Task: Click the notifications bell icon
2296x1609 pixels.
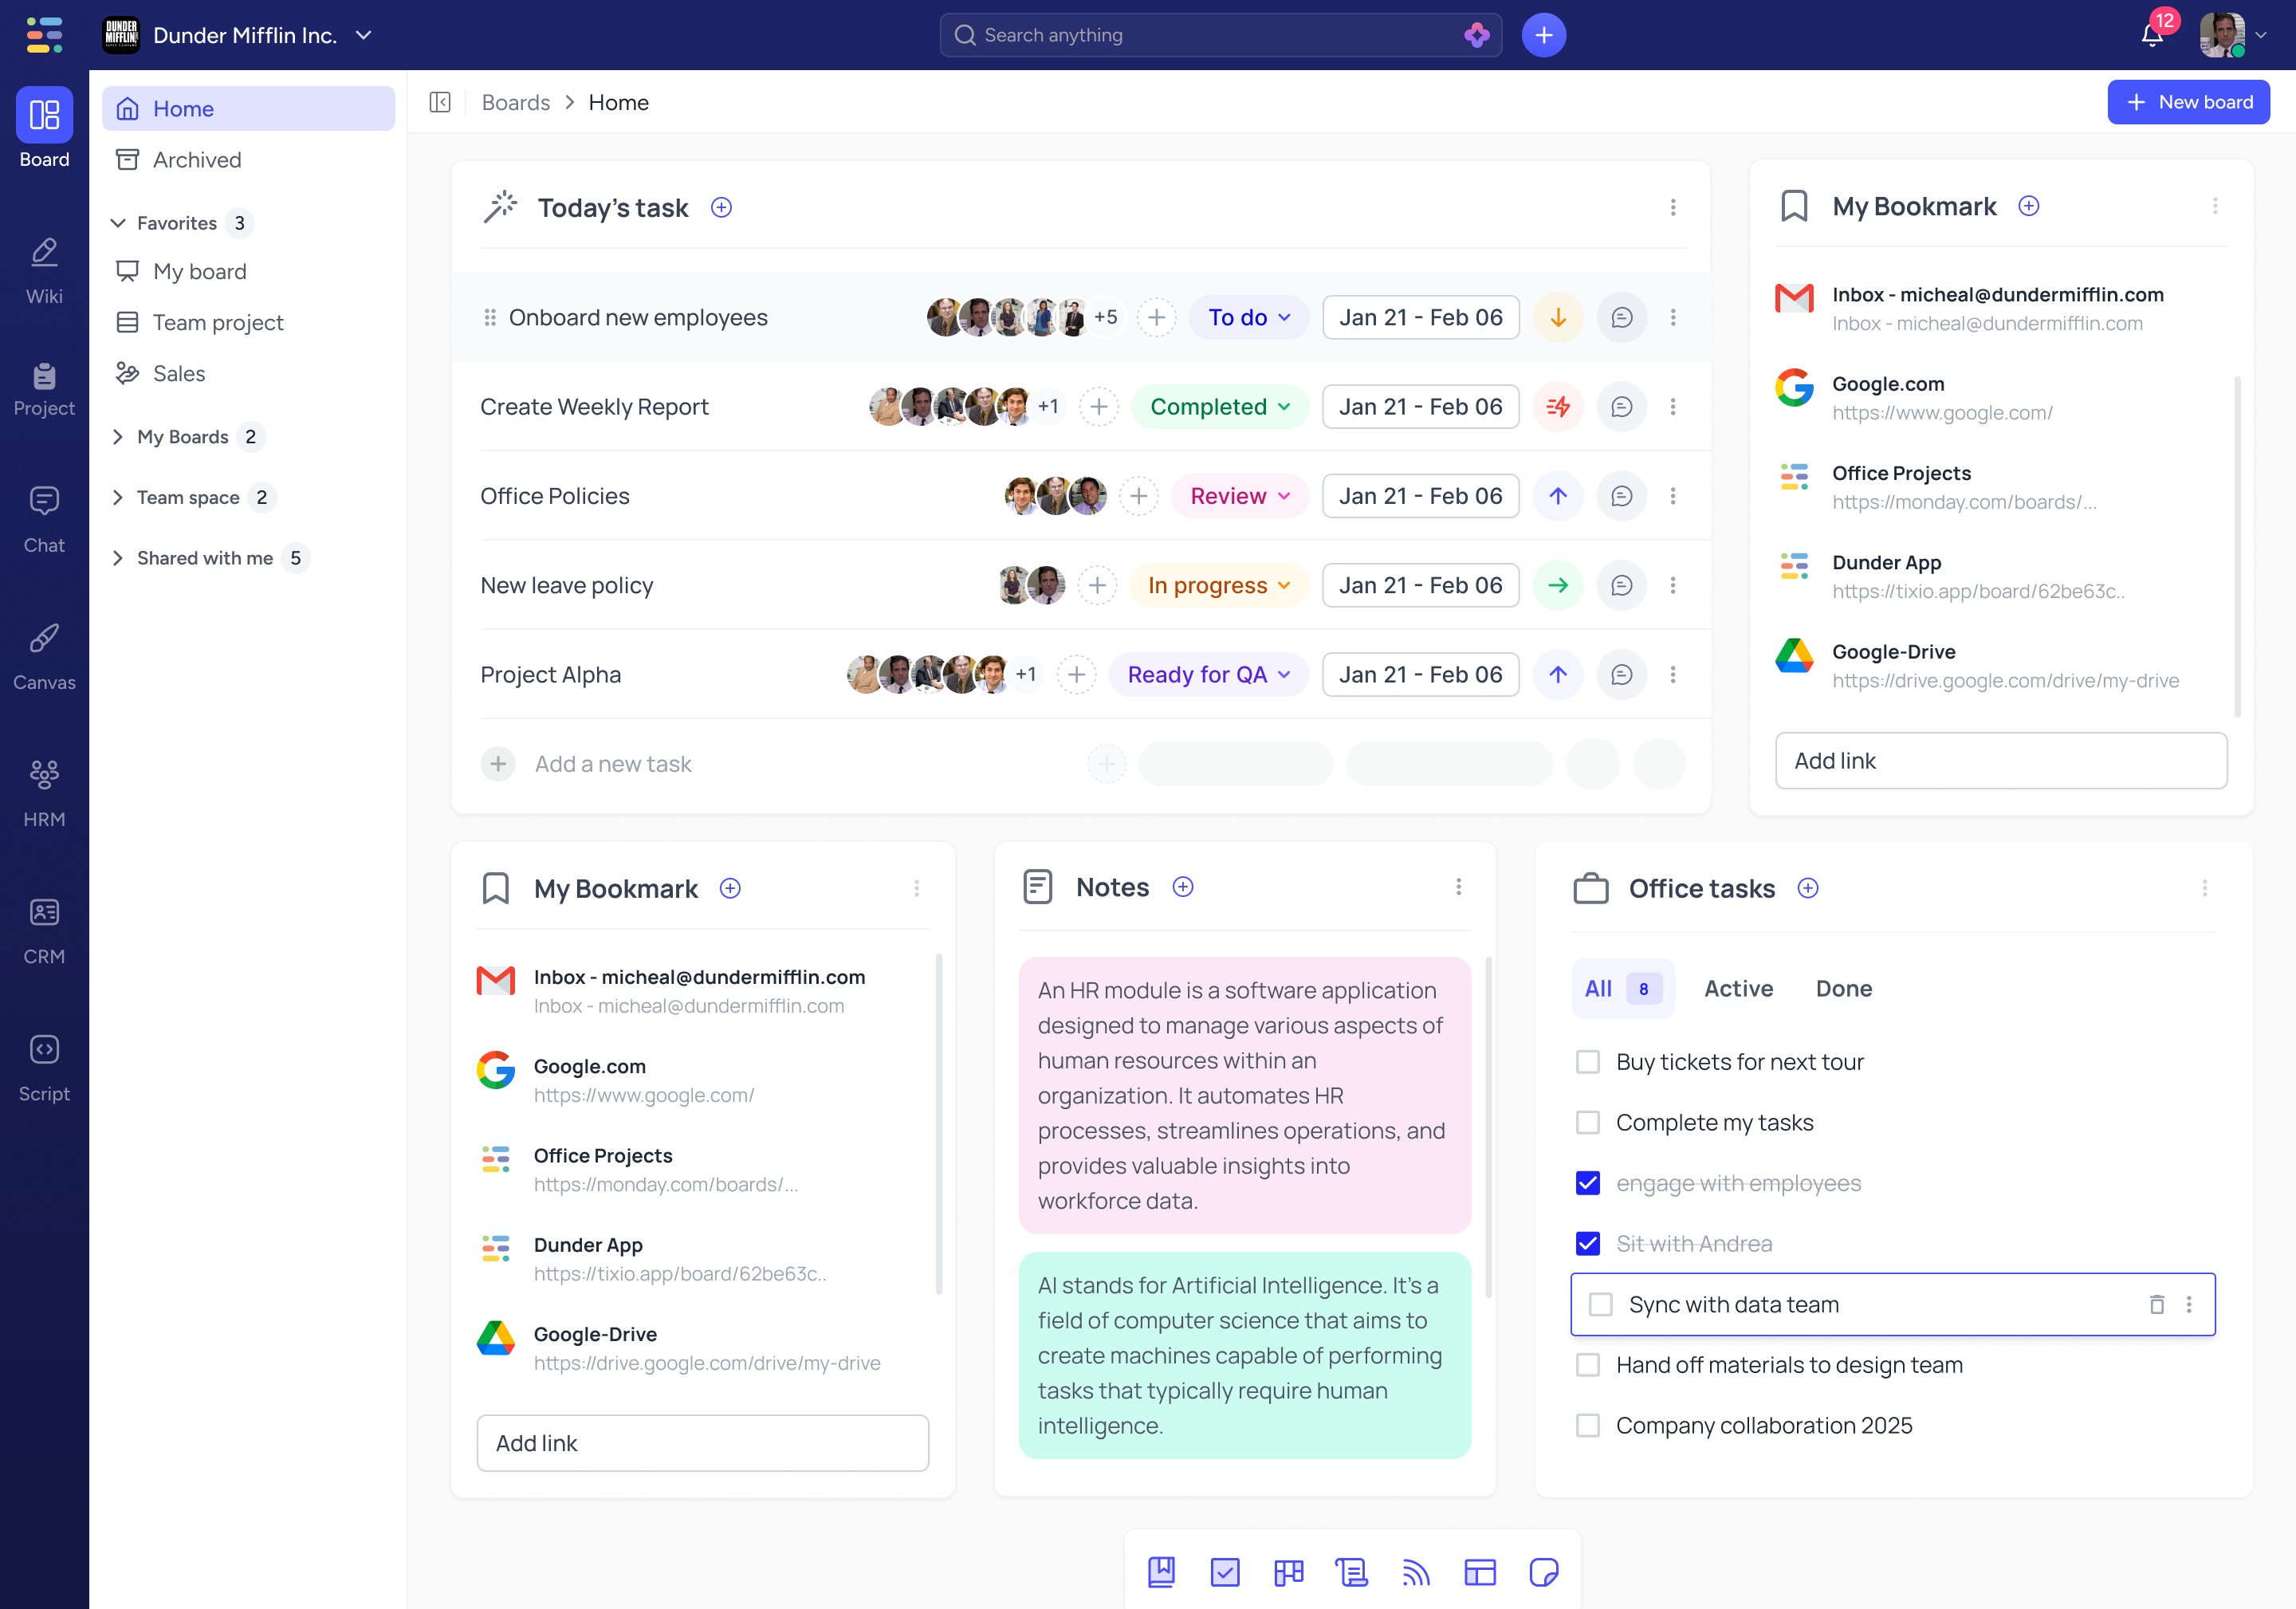Action: (2152, 36)
